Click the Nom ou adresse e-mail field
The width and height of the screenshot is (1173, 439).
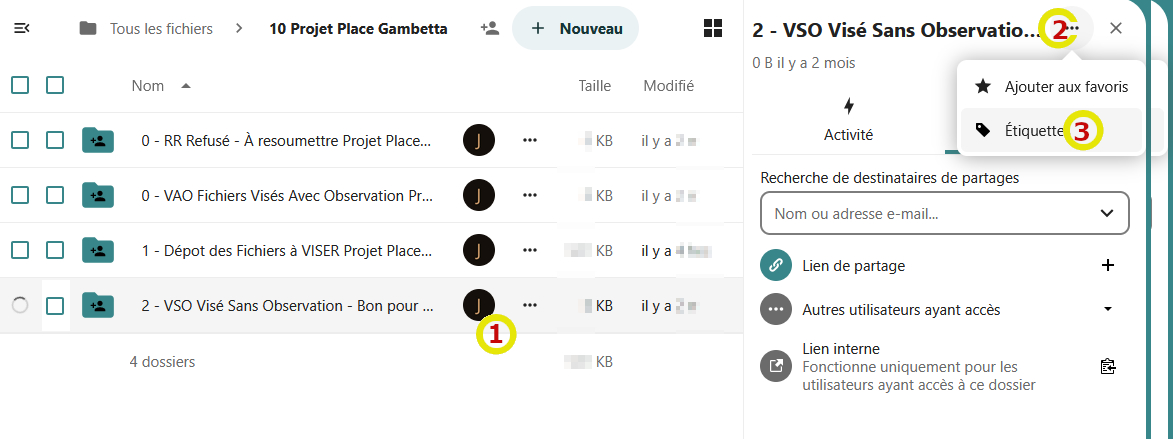[x=930, y=213]
